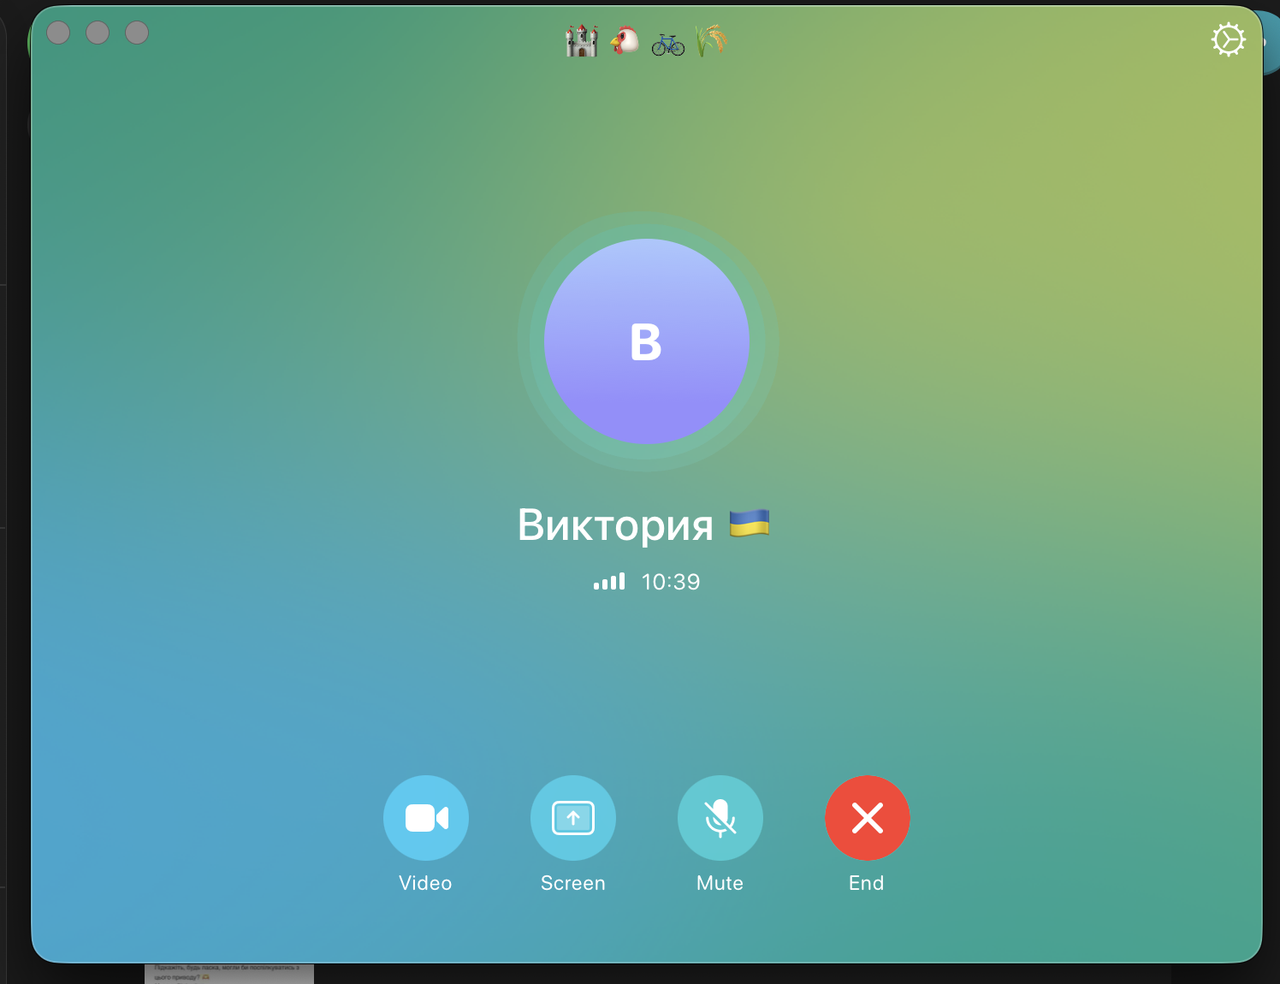1280x984 pixels.
Task: Click the Mute label text
Action: (720, 883)
